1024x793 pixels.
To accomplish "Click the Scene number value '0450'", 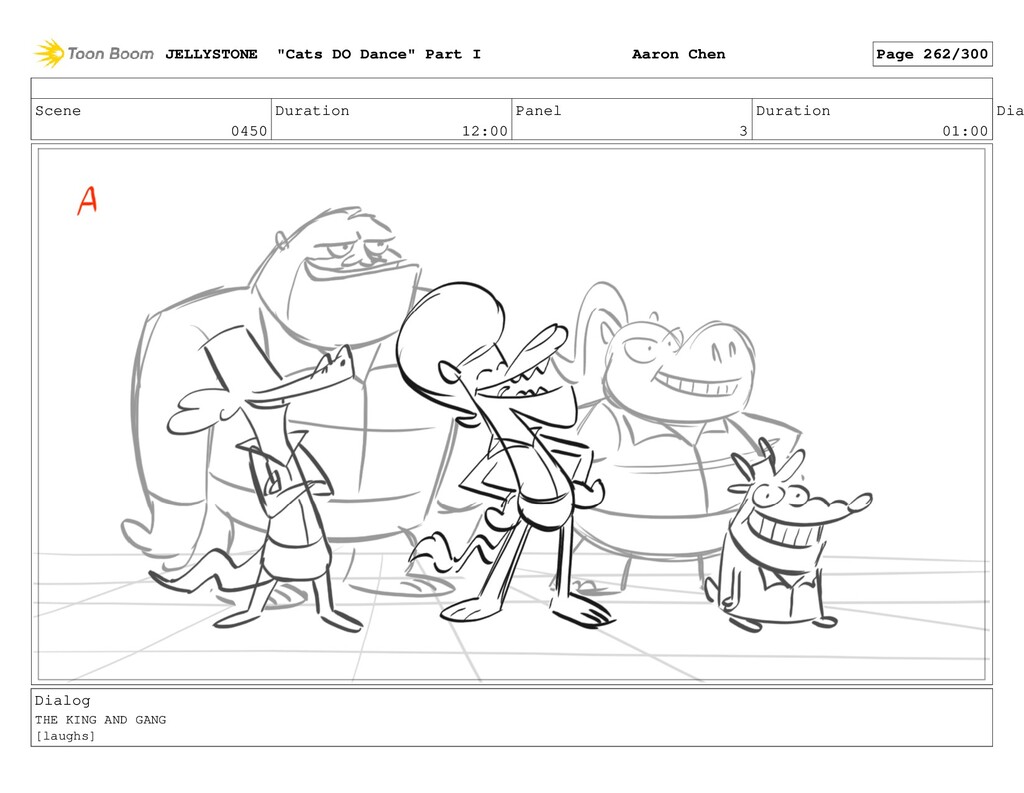I will point(249,131).
